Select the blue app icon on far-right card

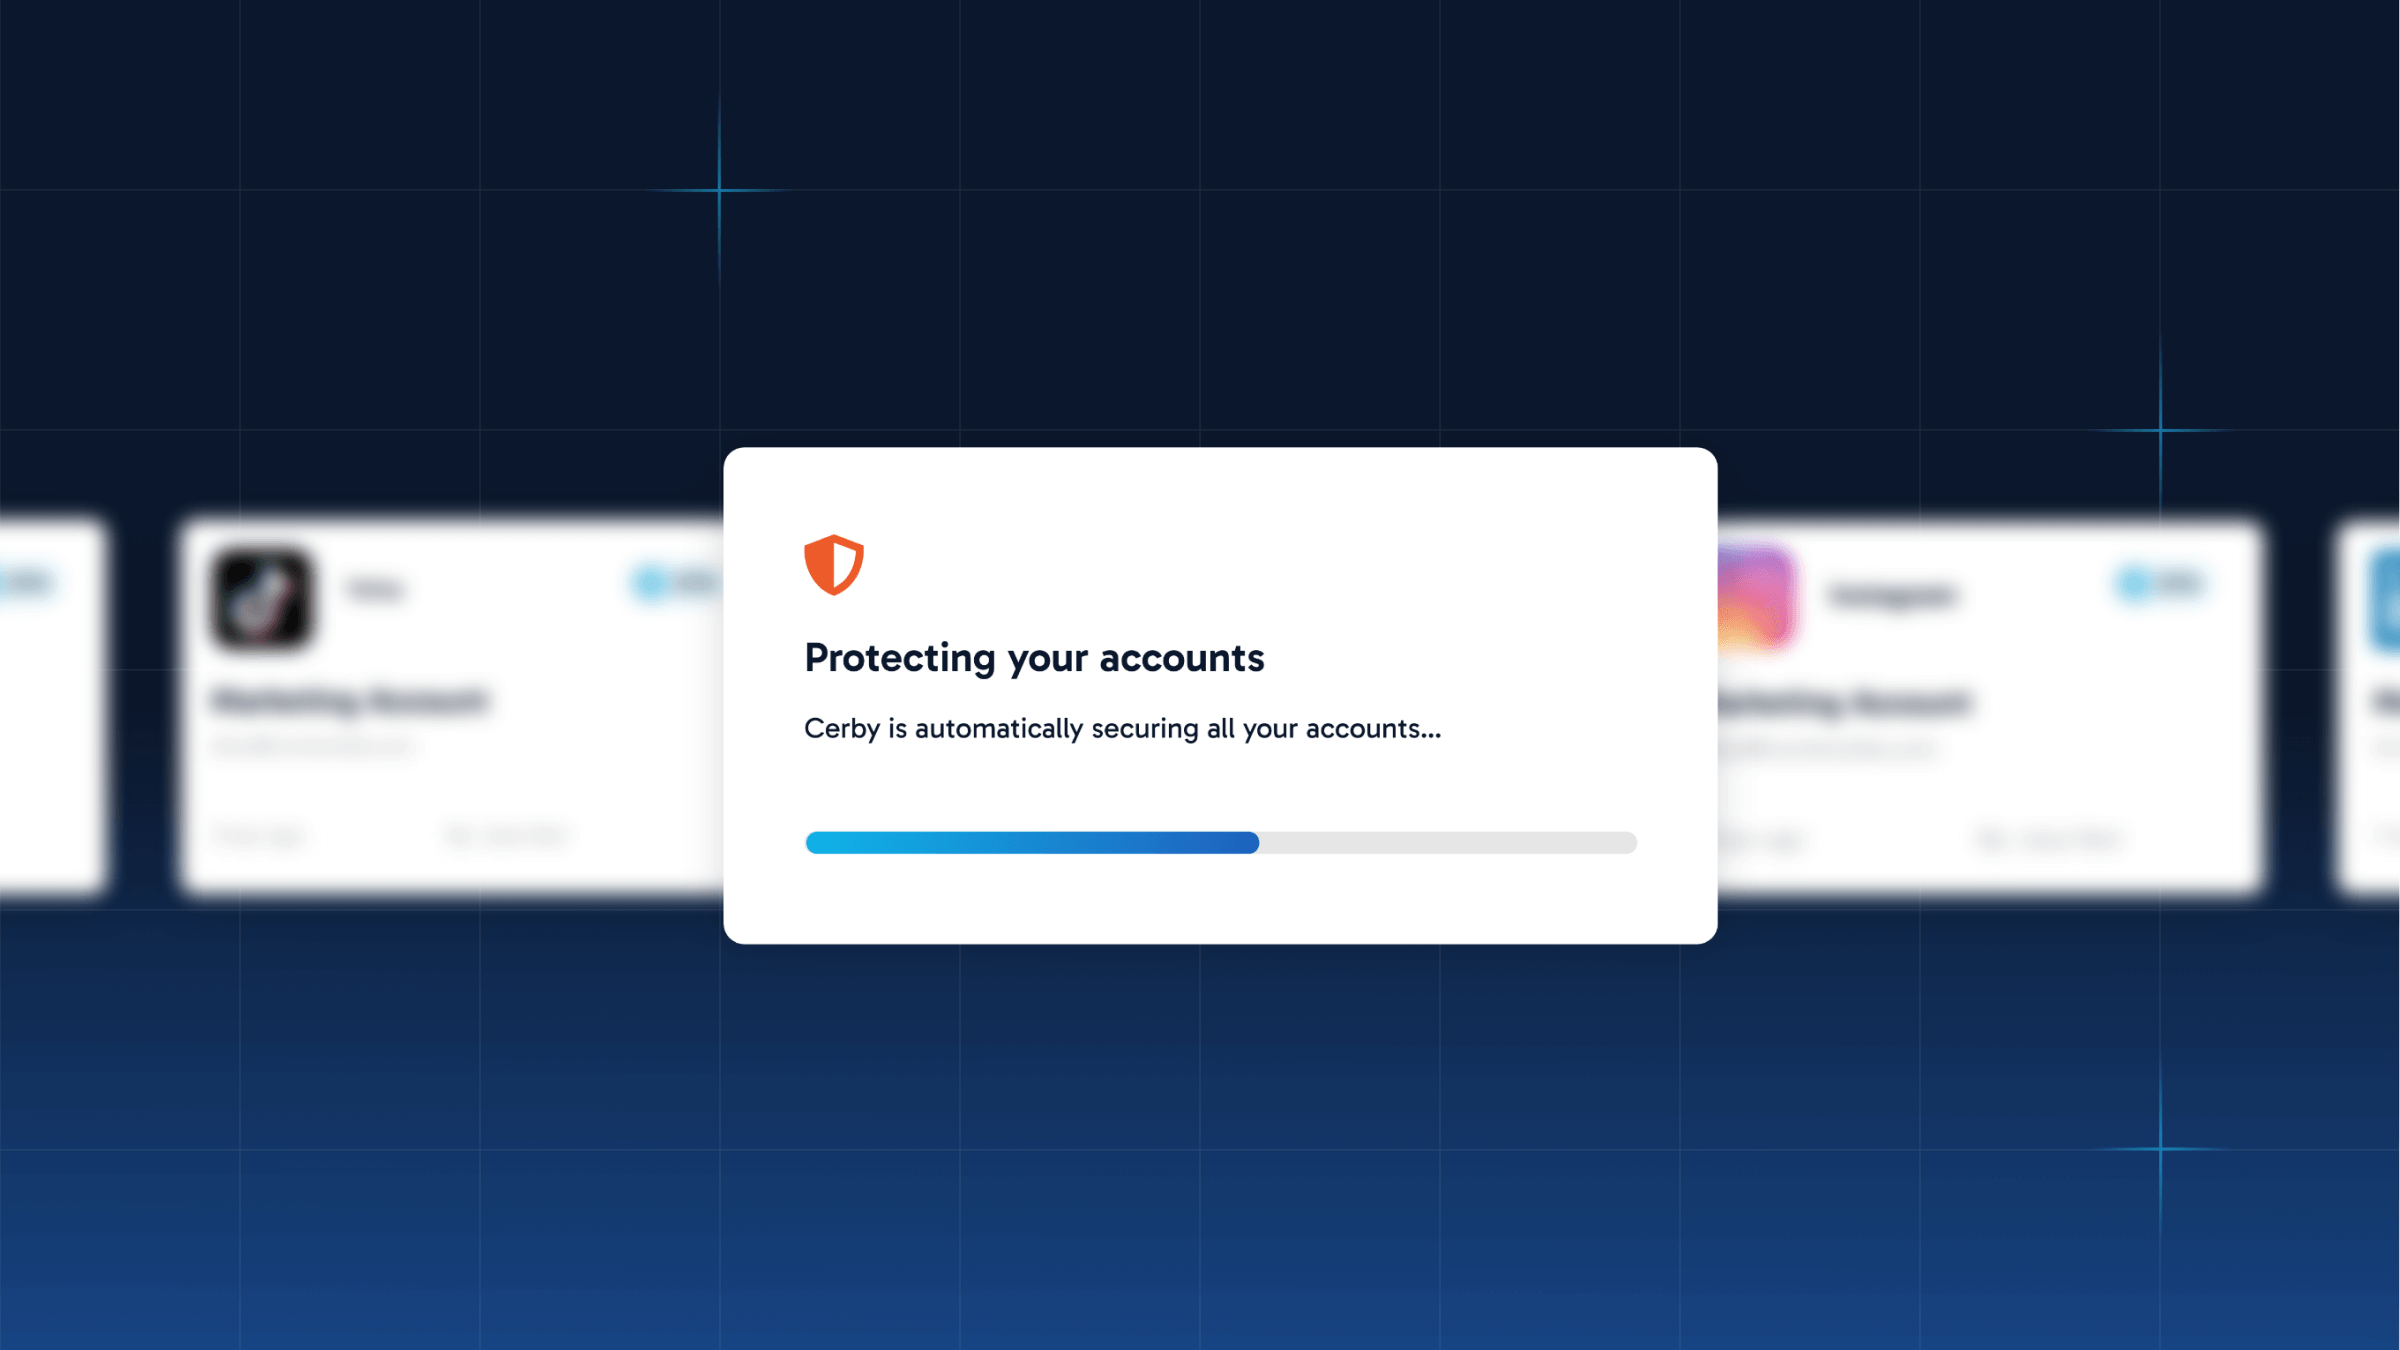point(2385,601)
